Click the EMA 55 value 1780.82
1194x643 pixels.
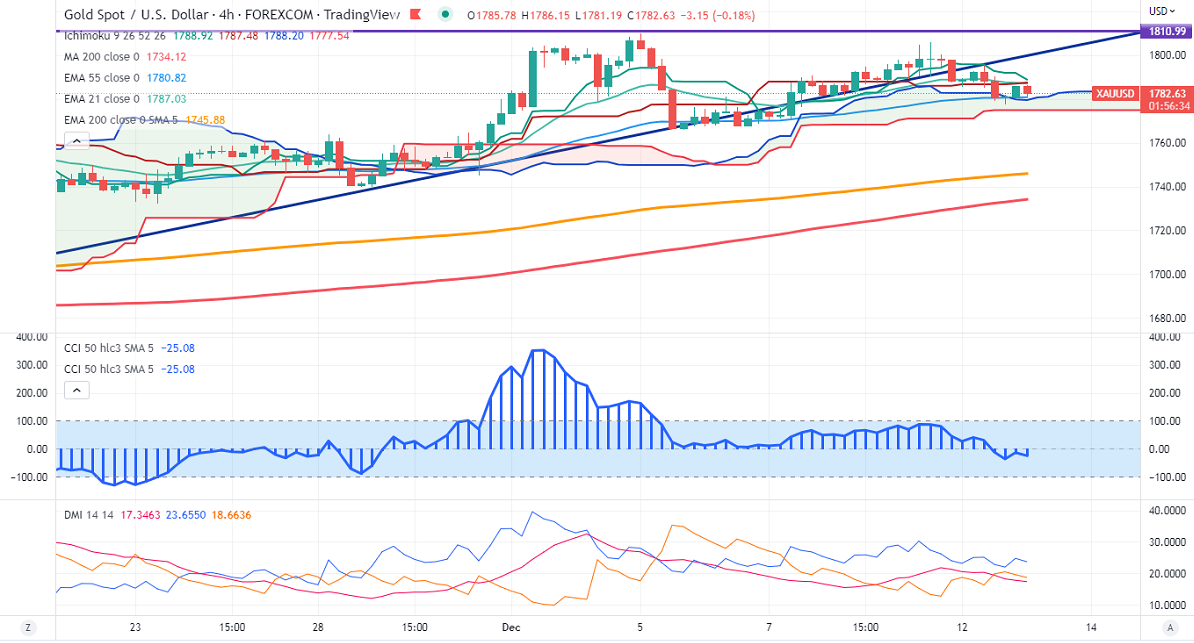tap(166, 78)
